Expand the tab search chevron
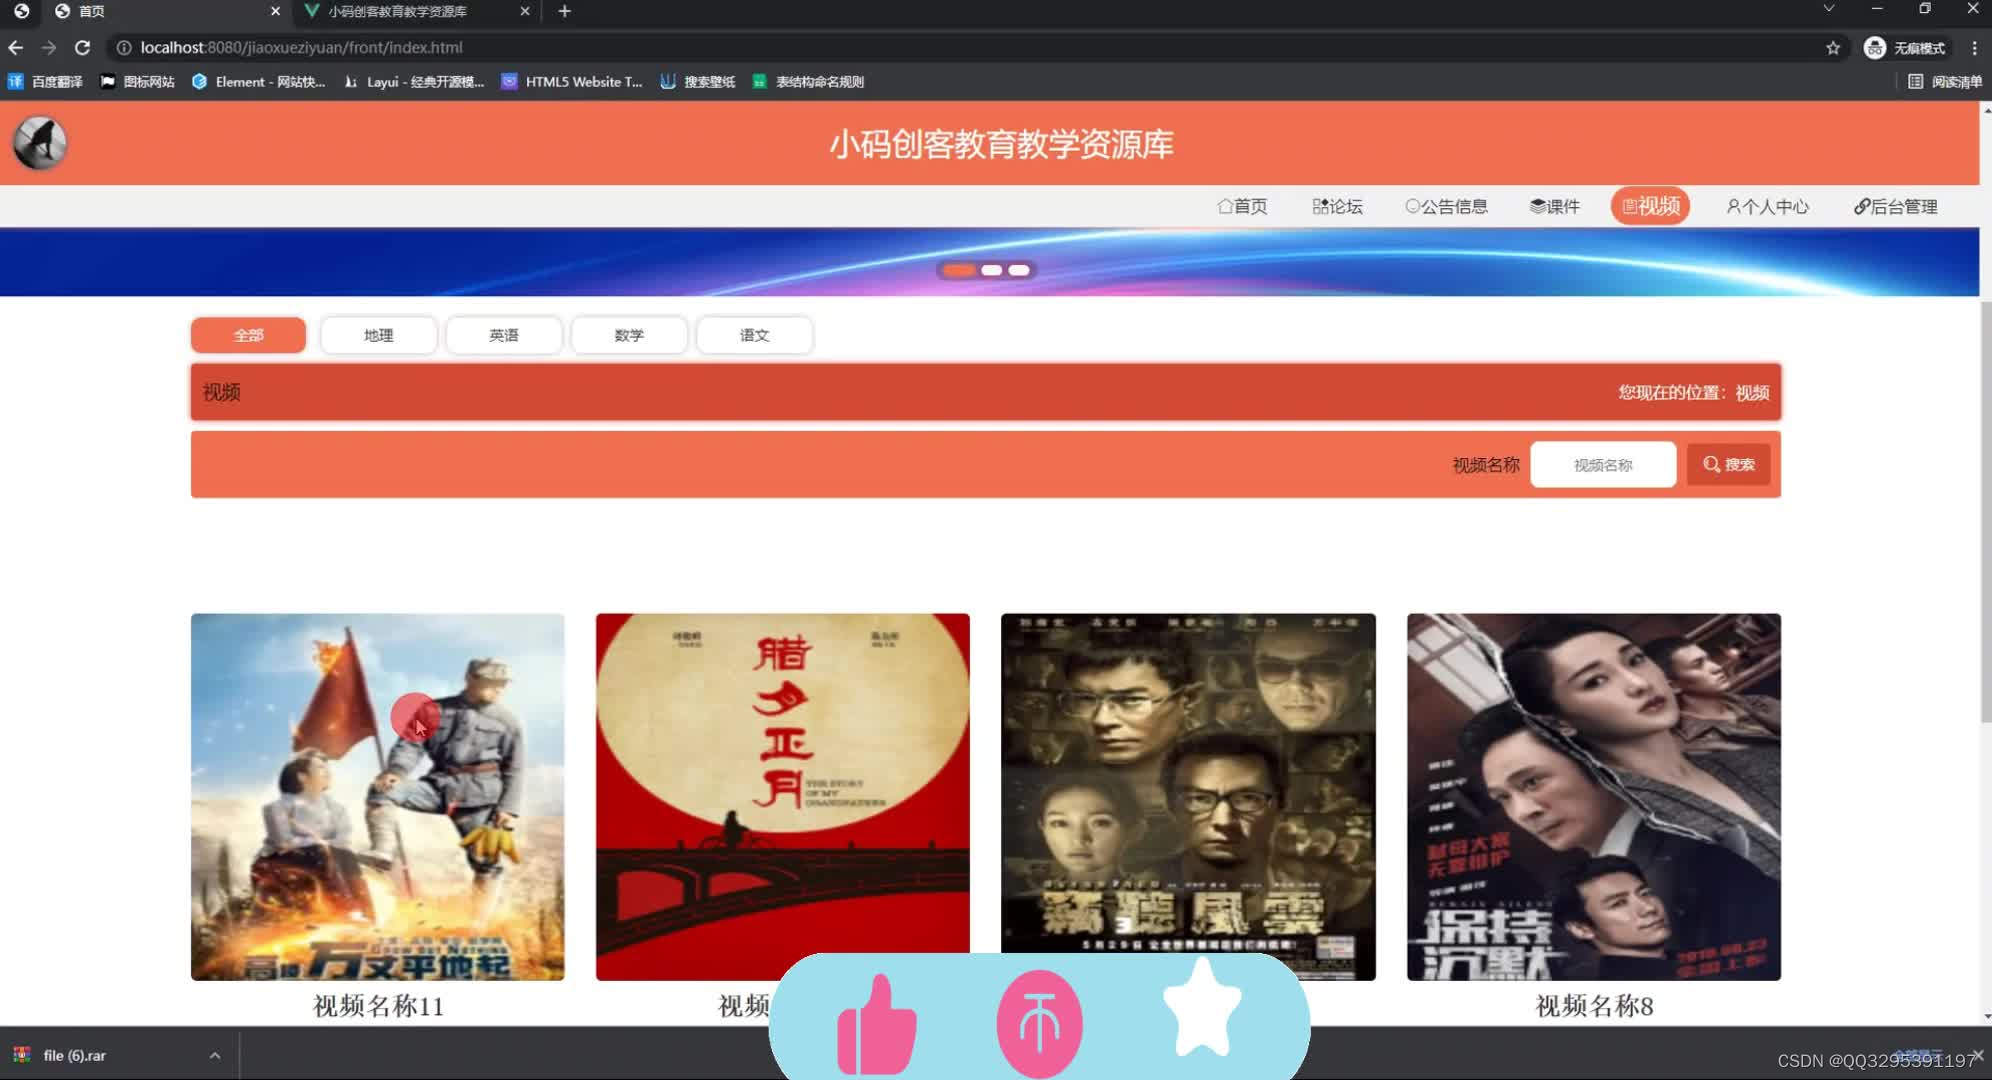The height and width of the screenshot is (1080, 1992). [1828, 8]
